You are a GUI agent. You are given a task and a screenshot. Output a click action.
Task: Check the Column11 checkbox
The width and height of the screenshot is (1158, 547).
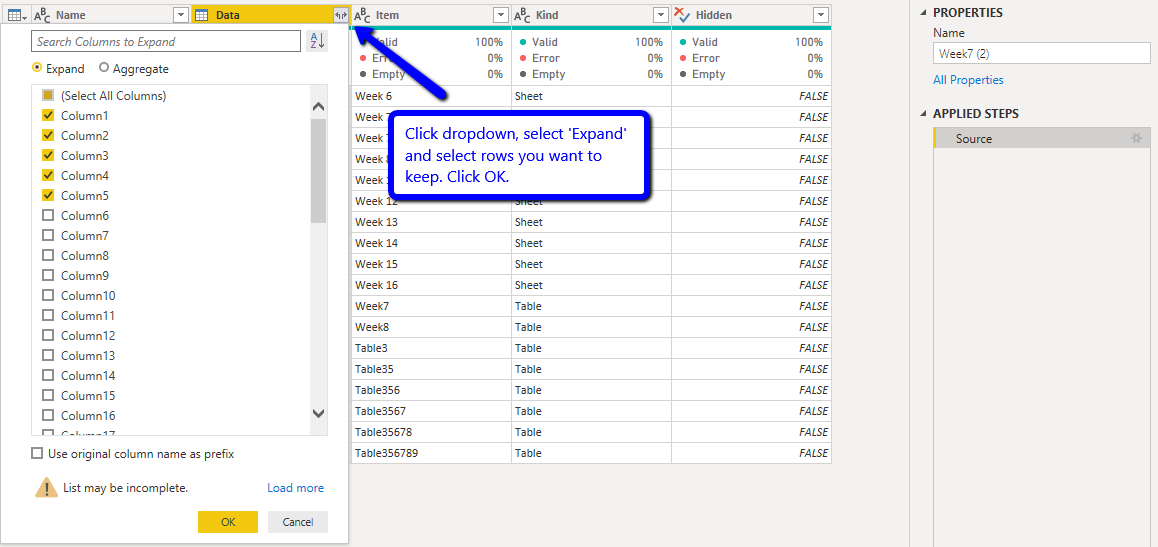48,314
